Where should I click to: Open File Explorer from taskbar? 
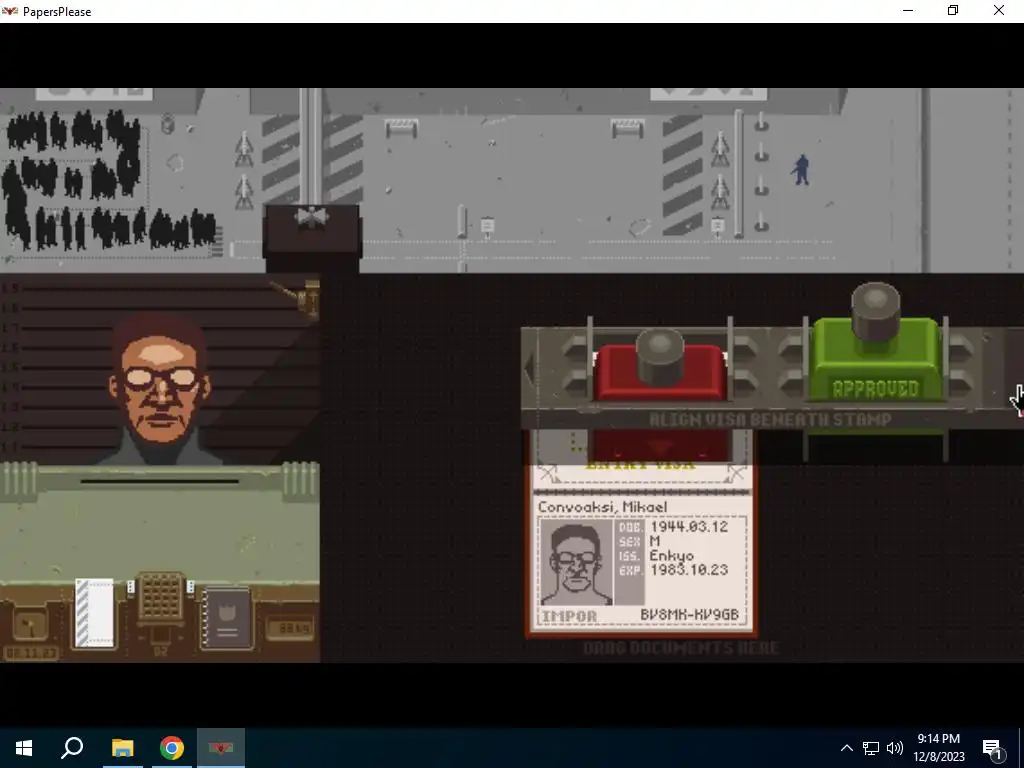(x=122, y=748)
